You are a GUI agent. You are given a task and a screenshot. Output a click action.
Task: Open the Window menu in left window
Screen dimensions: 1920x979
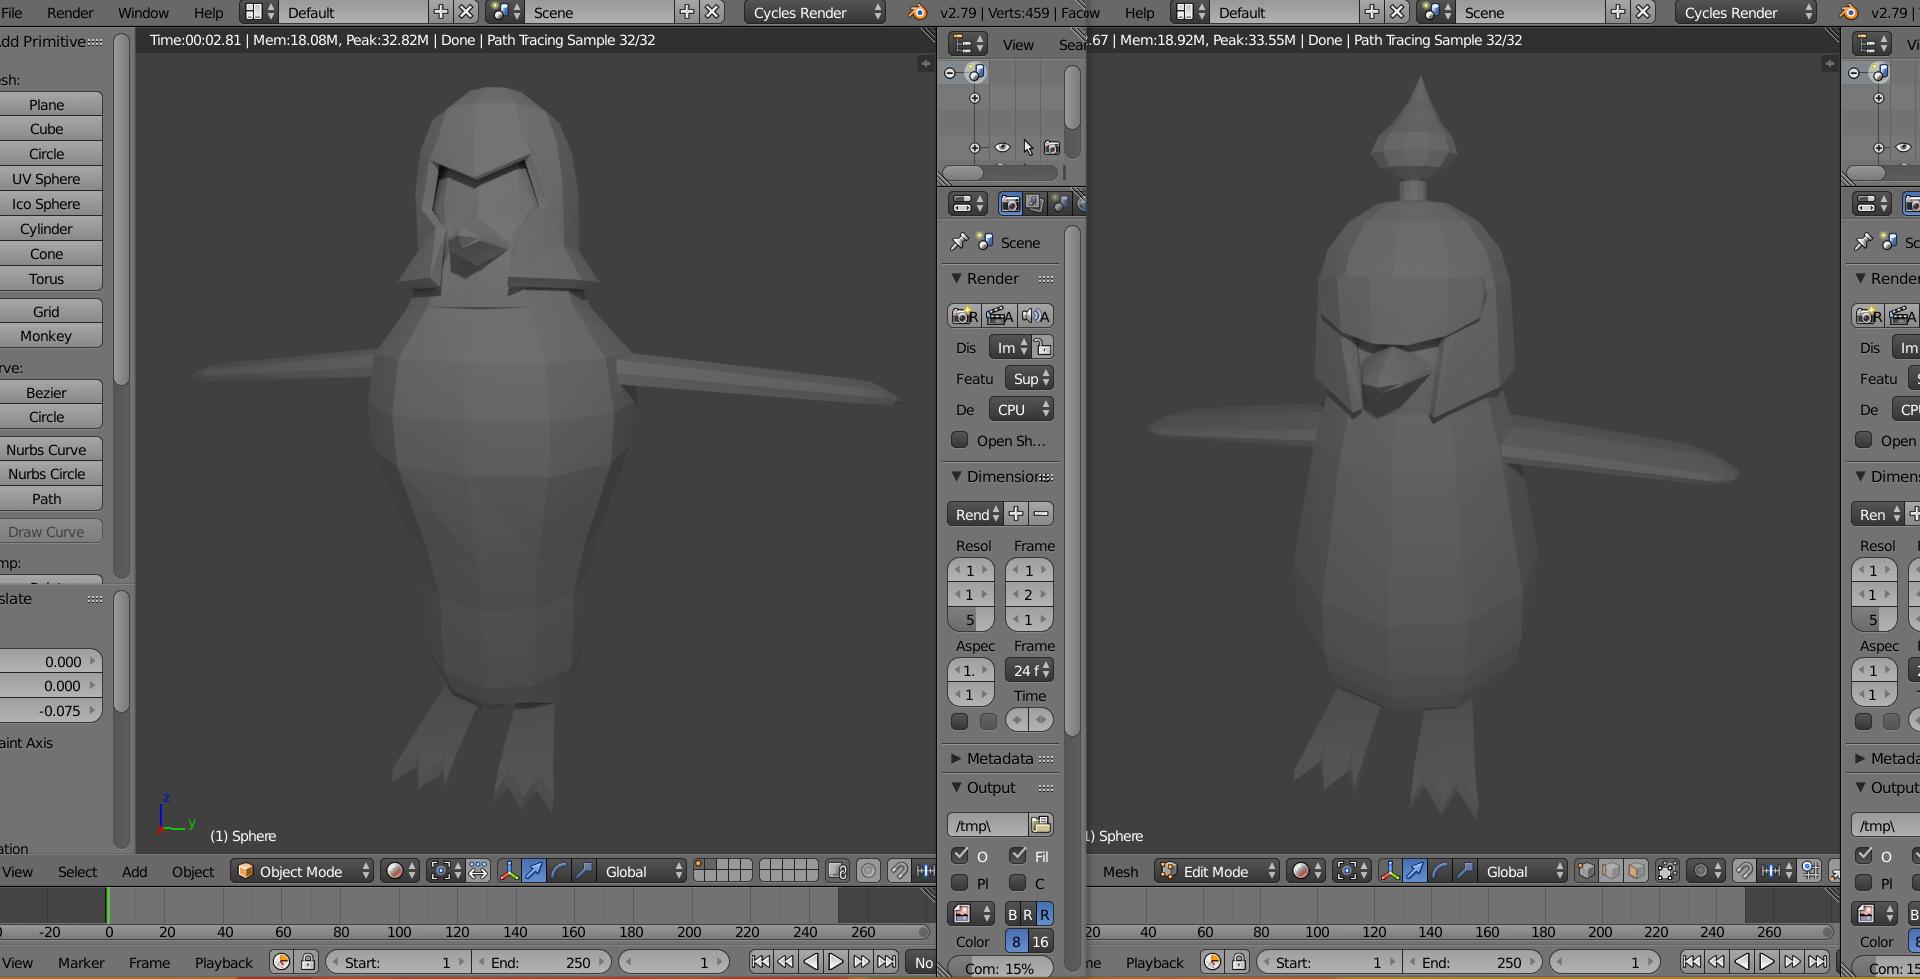click(x=143, y=12)
